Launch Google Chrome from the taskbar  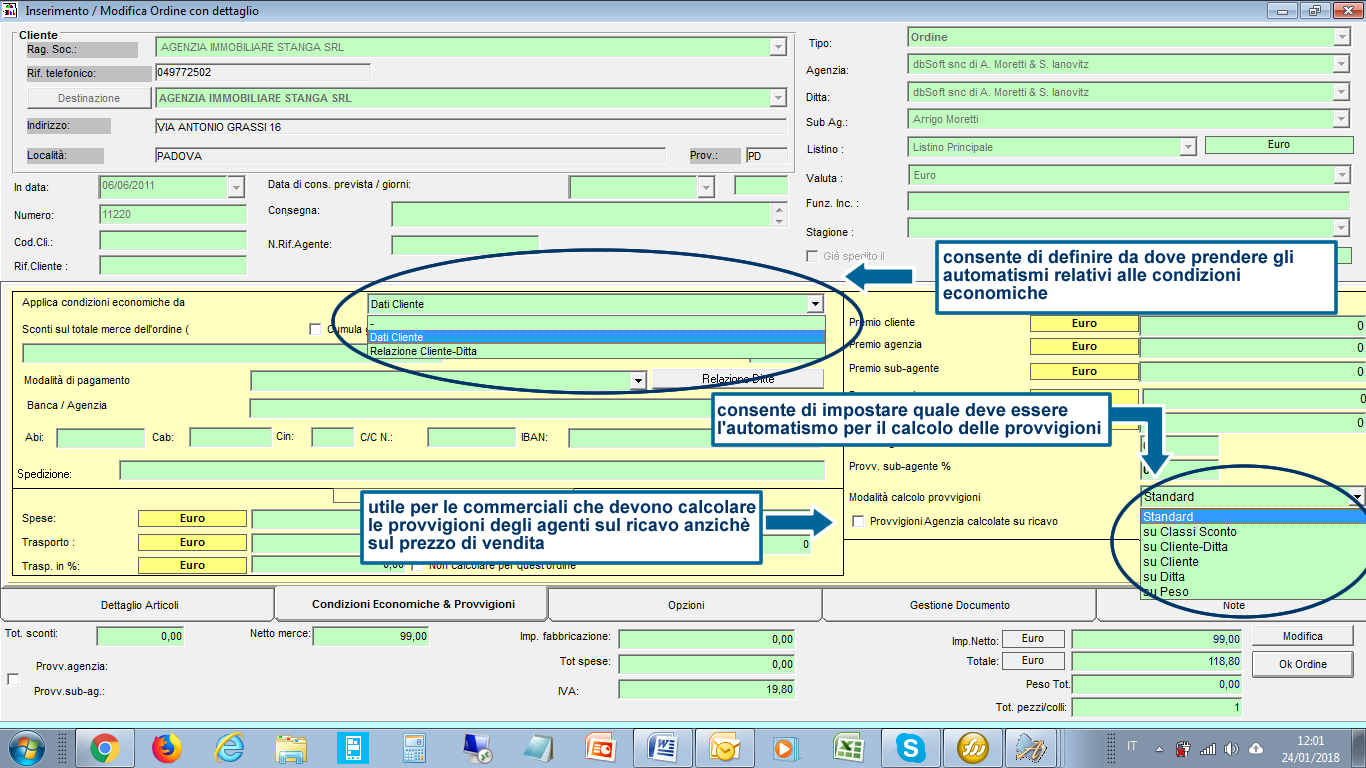[x=105, y=747]
